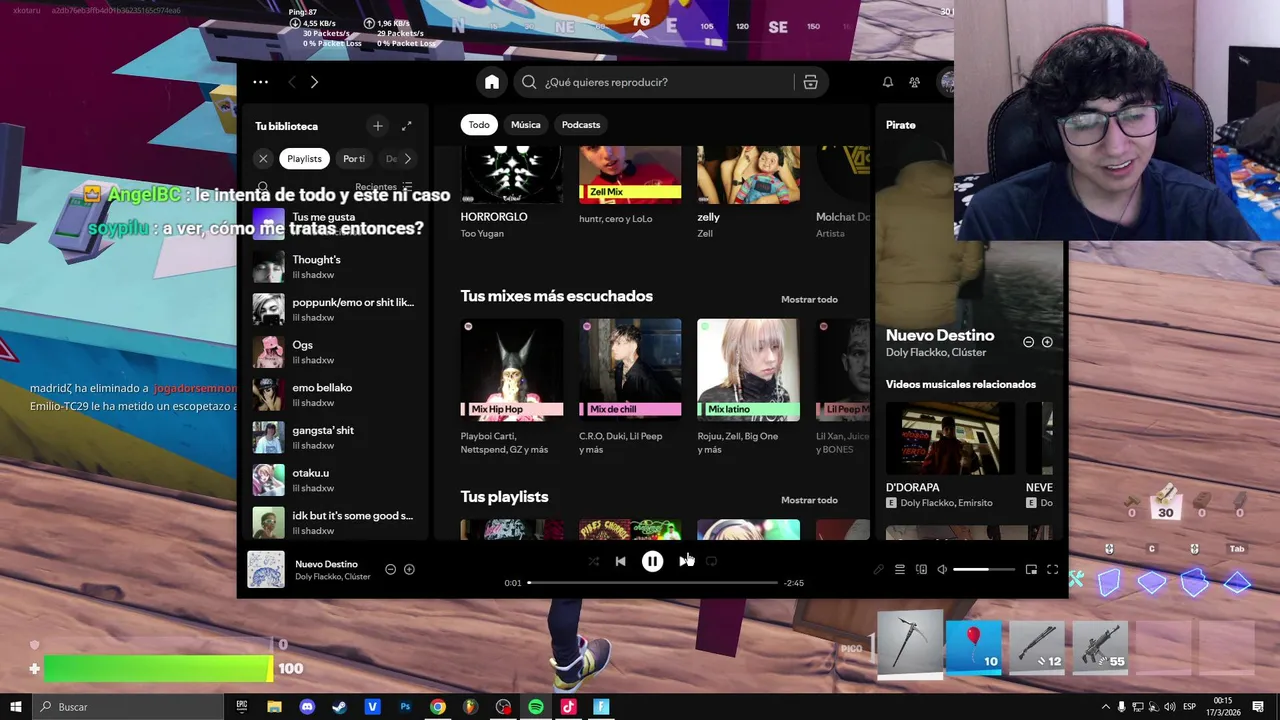Open Photoshop from the taskbar
The height and width of the screenshot is (720, 1280).
pyautogui.click(x=405, y=707)
